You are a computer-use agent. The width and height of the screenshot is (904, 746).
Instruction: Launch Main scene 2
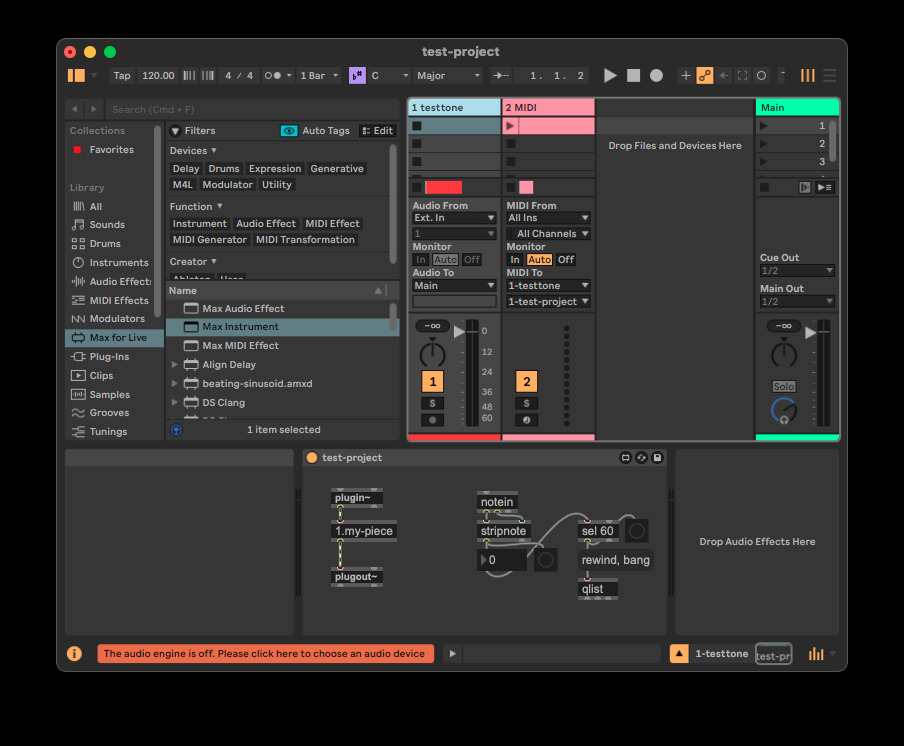[764, 144]
